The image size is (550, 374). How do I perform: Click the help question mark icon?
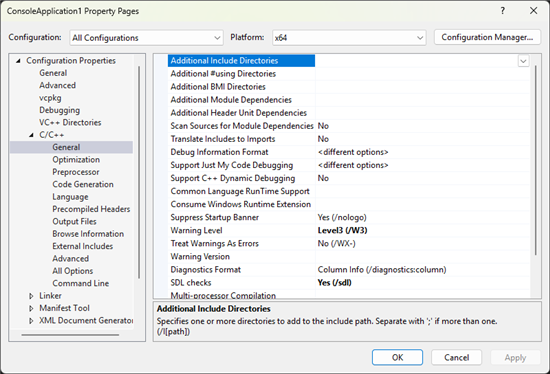[503, 11]
